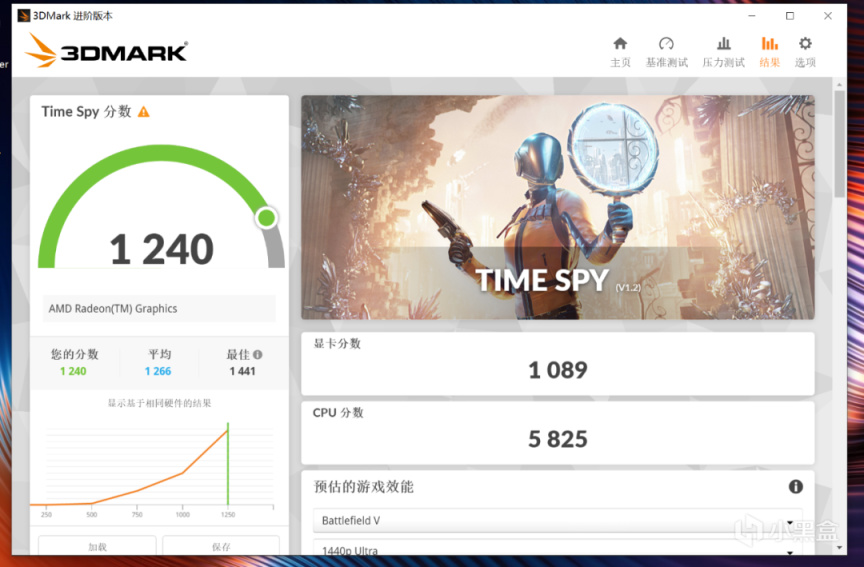Image resolution: width=864 pixels, height=567 pixels.
Task: Open the 主页 home tab
Action: coord(620,52)
